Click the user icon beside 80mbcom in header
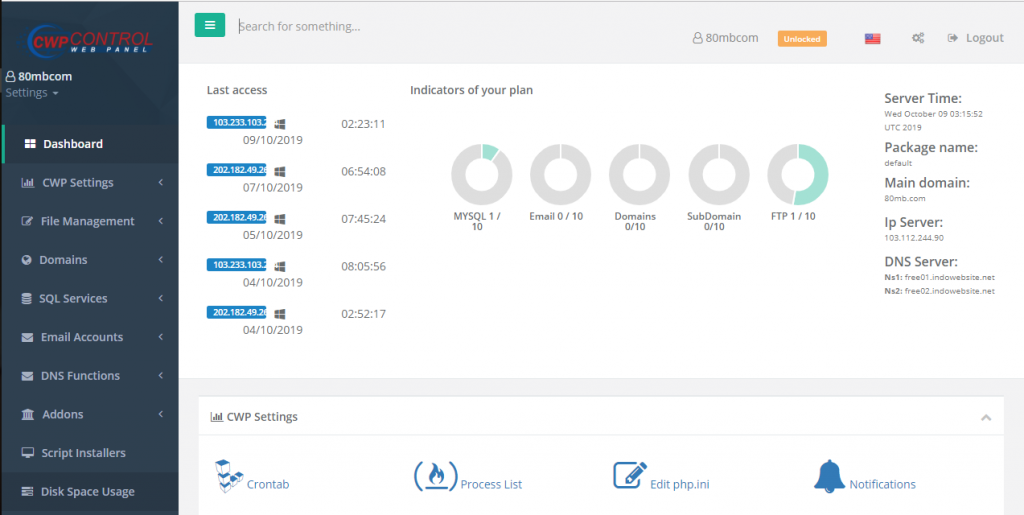Viewport: 1024px width, 515px height. click(x=698, y=38)
